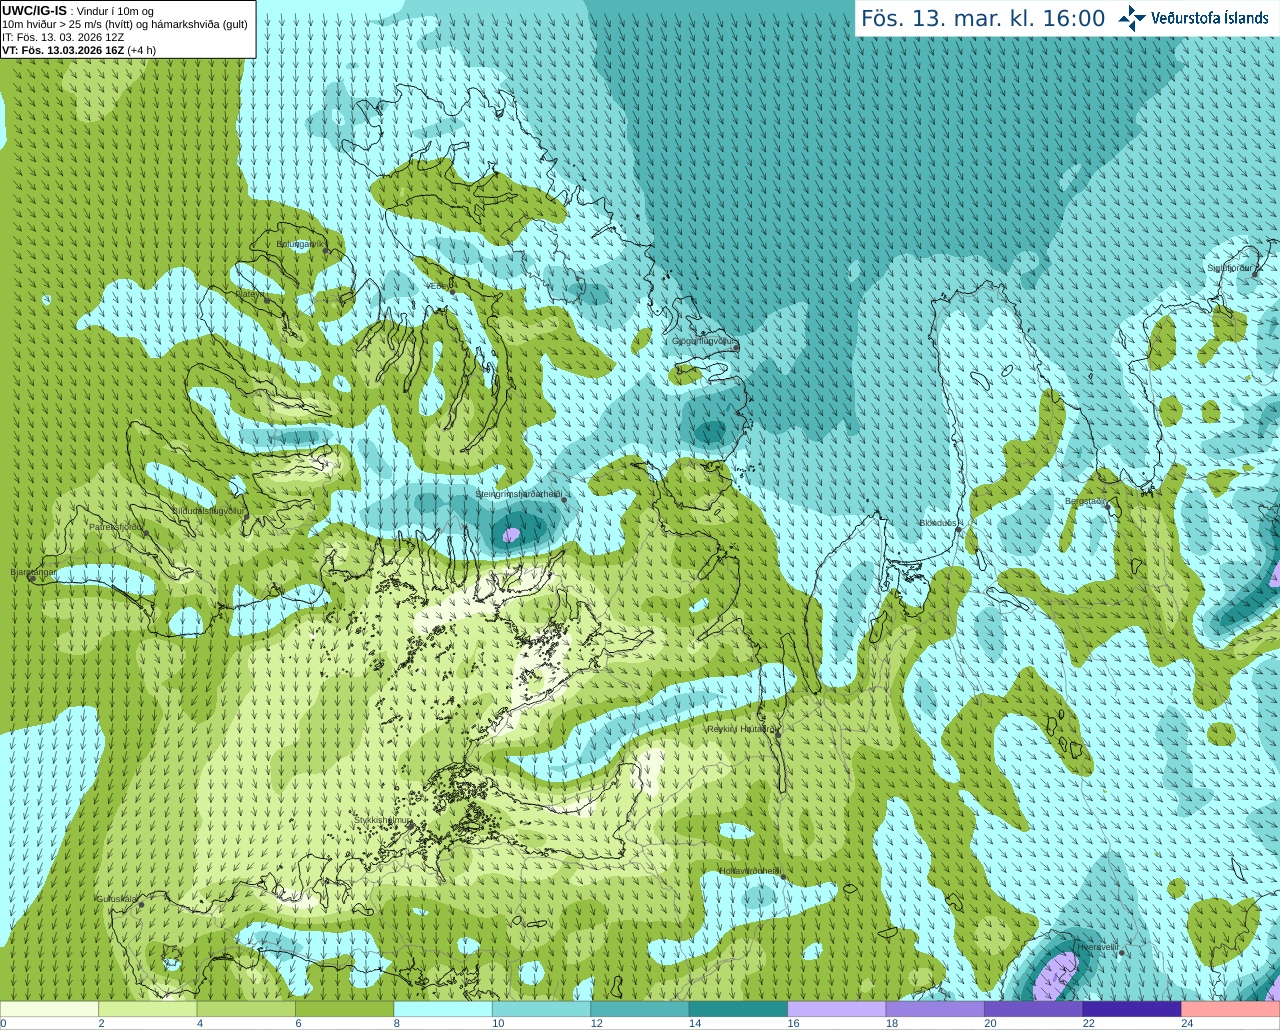Click the 0–2 m/s legend color
Viewport: 1280px width, 1030px height.
point(49,1009)
